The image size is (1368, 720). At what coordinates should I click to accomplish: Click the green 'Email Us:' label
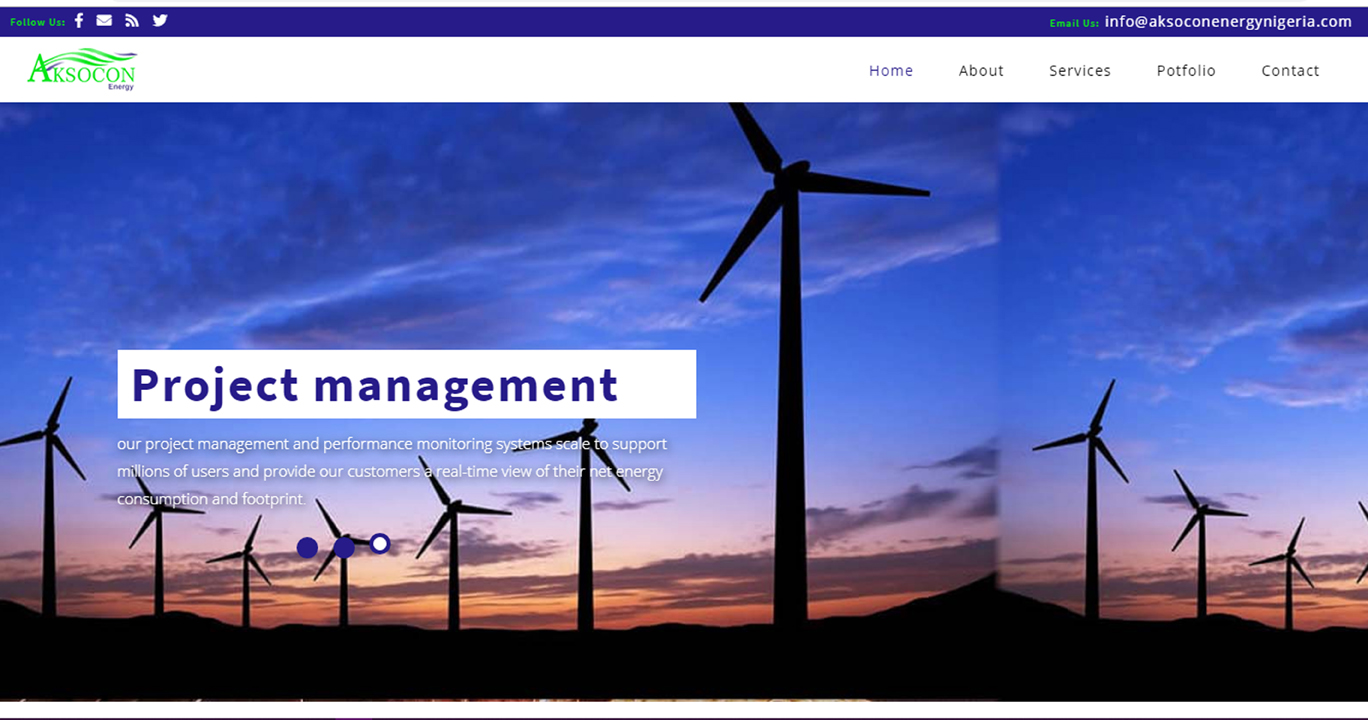pos(1074,23)
